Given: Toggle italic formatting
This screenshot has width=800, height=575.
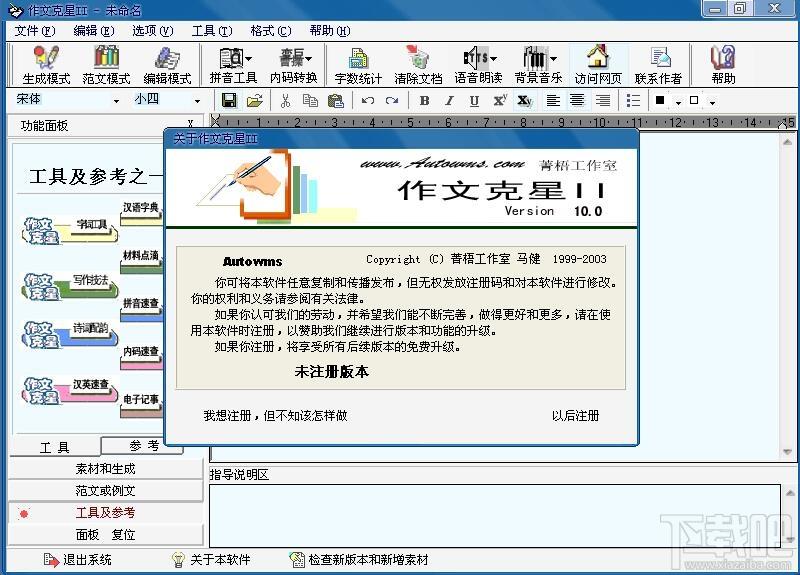Looking at the screenshot, I should click(x=449, y=101).
